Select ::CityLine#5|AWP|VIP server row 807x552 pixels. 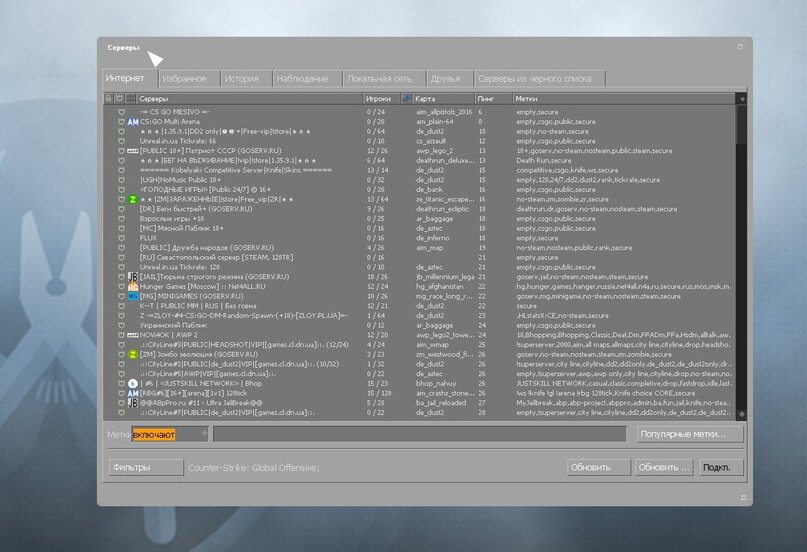pos(419,374)
